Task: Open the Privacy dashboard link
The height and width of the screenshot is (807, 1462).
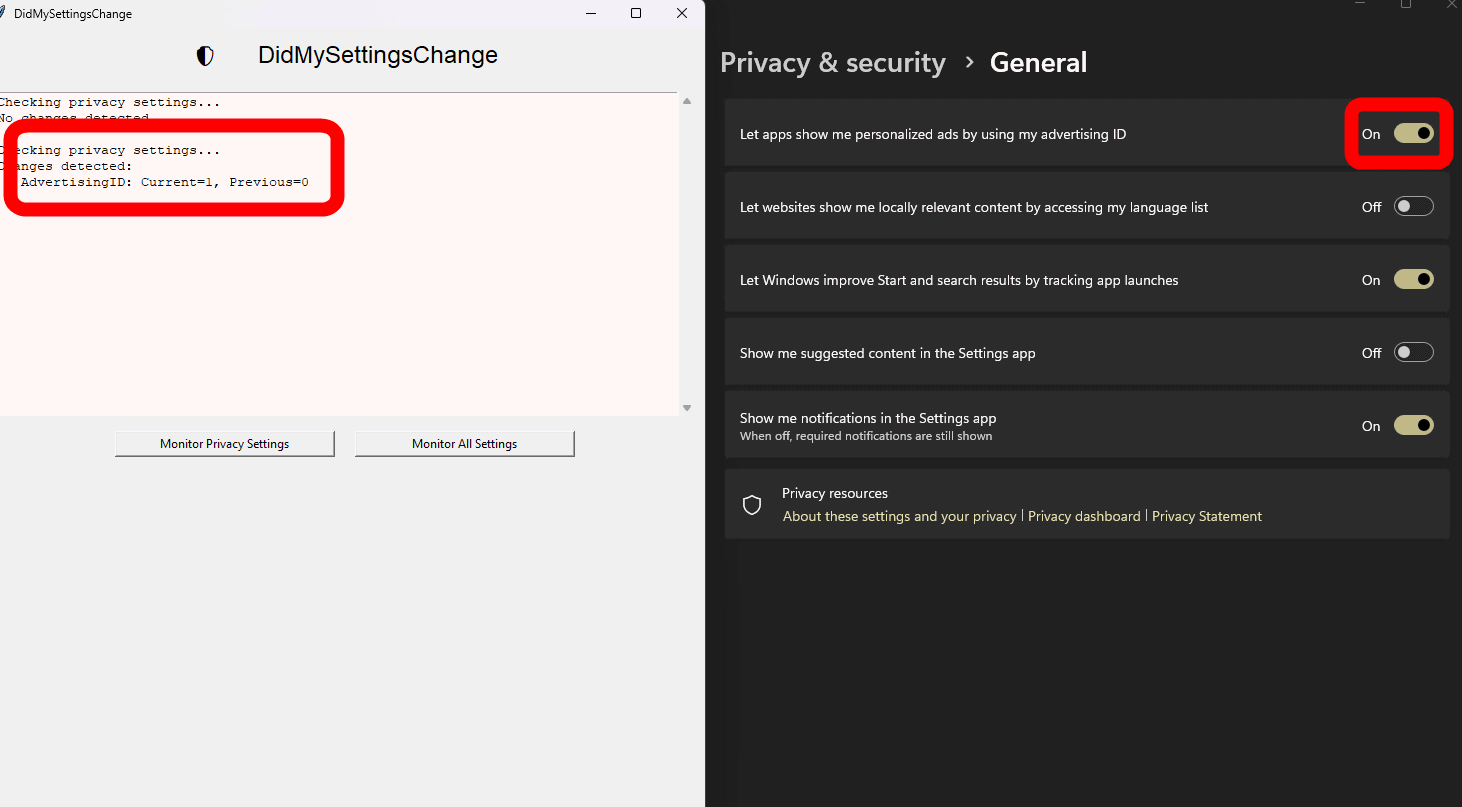Action: [x=1084, y=517]
